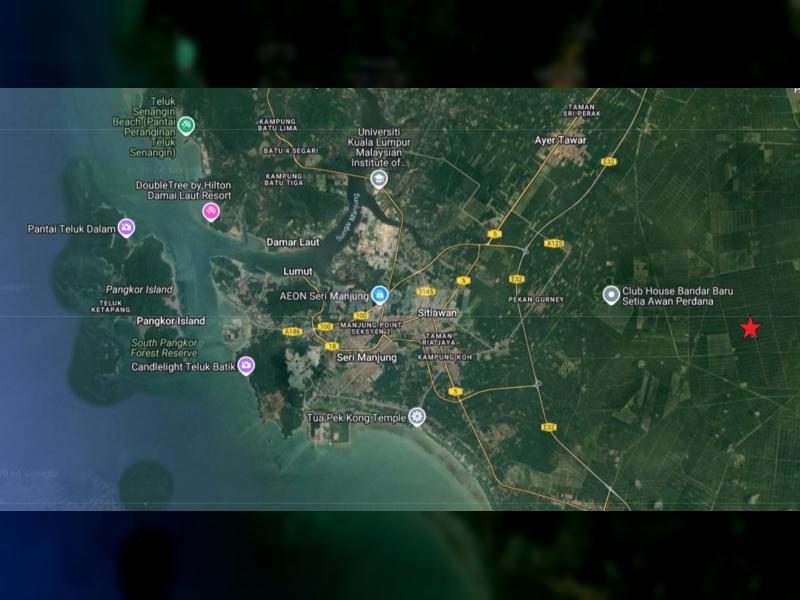Open the Ayer Tawar place label
This screenshot has width=800, height=600.
(560, 141)
